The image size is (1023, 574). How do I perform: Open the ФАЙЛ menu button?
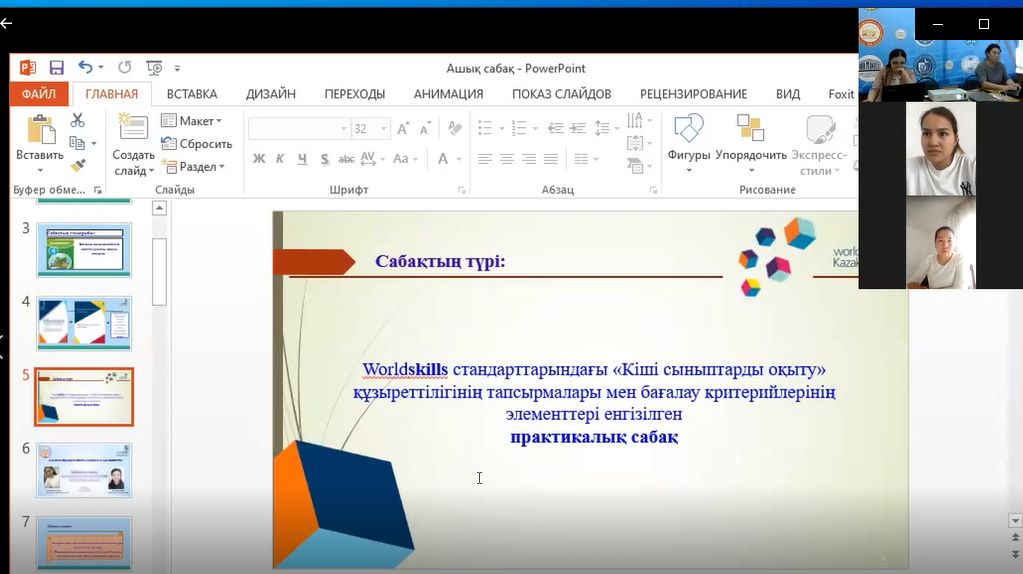click(38, 94)
